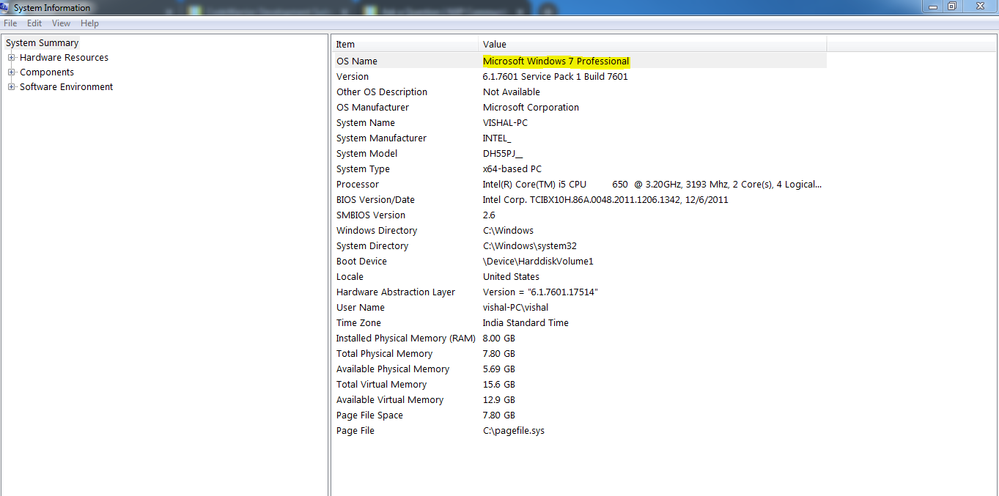Click the INTEL_ value
The width and height of the screenshot is (999, 496).
(x=497, y=138)
